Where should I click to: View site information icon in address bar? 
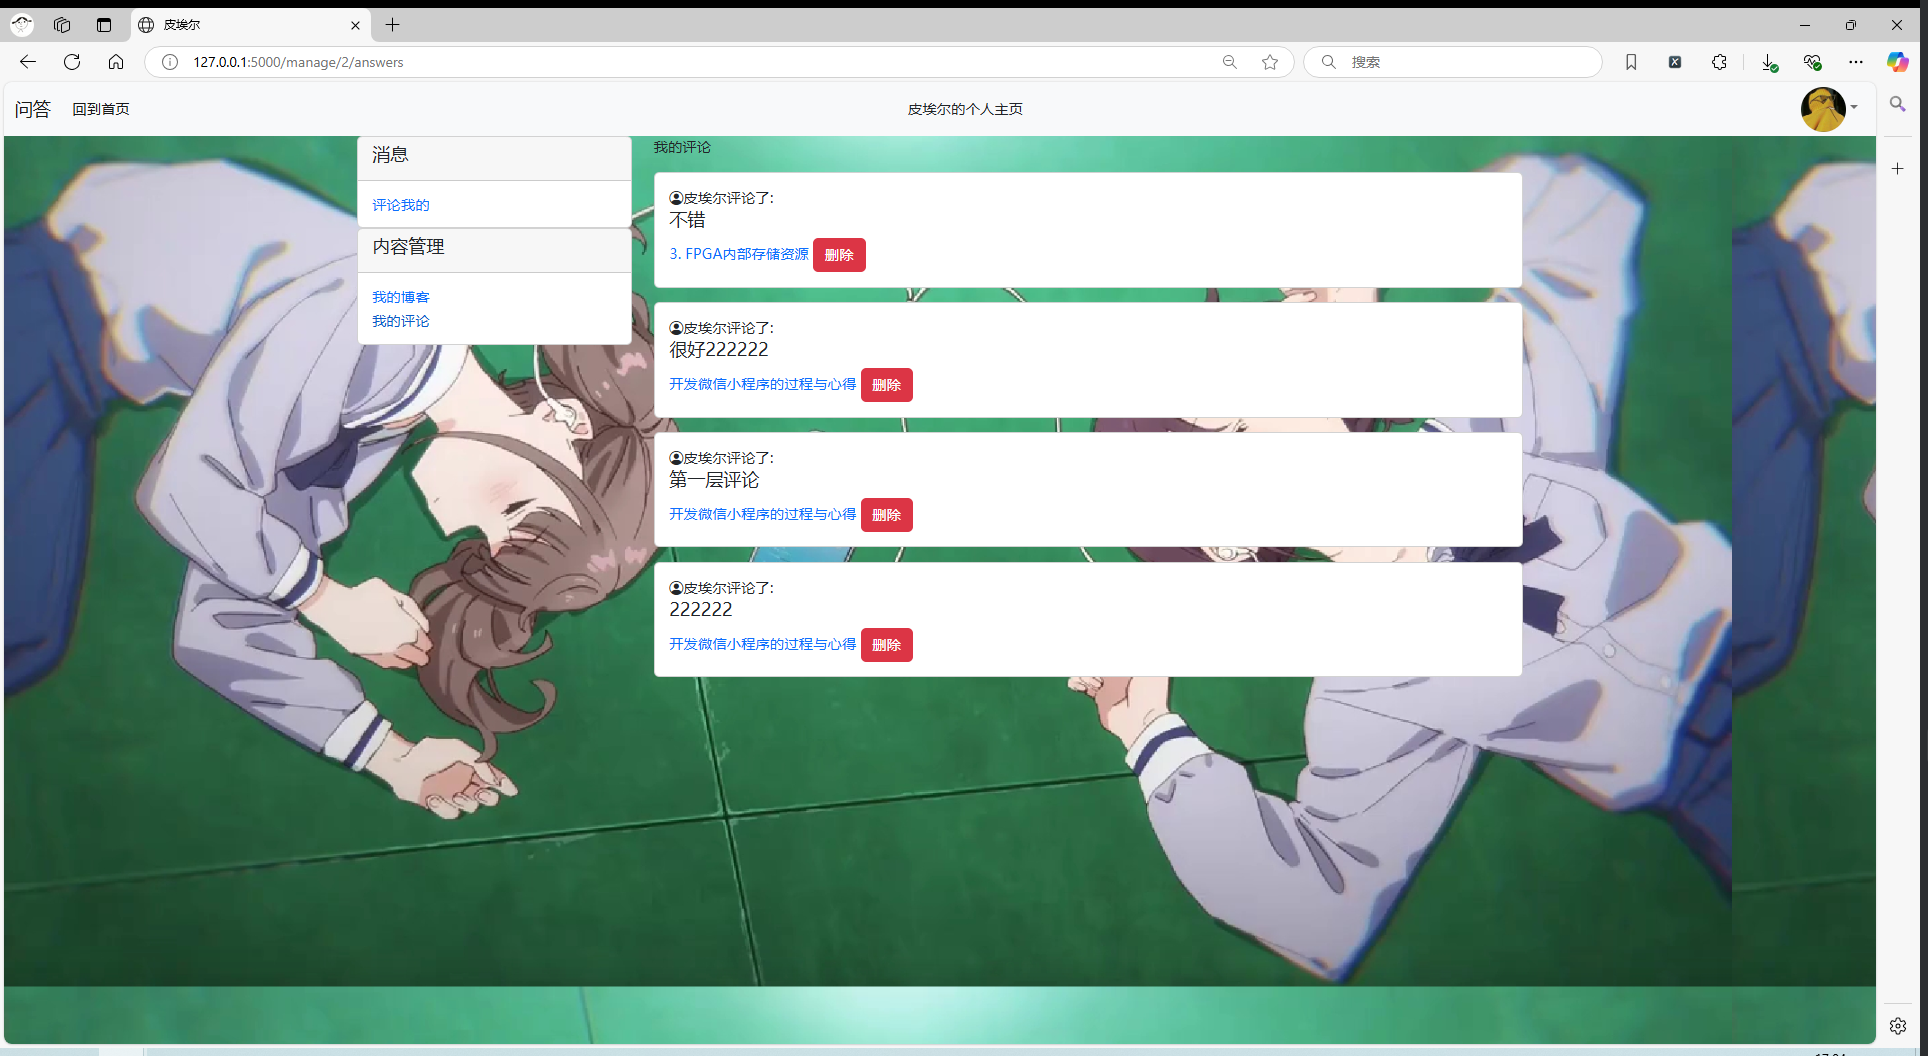(x=170, y=62)
